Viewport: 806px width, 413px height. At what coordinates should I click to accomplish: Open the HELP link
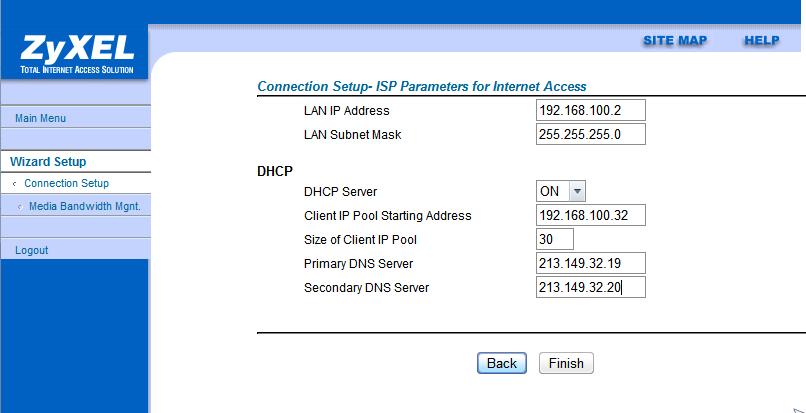(761, 40)
